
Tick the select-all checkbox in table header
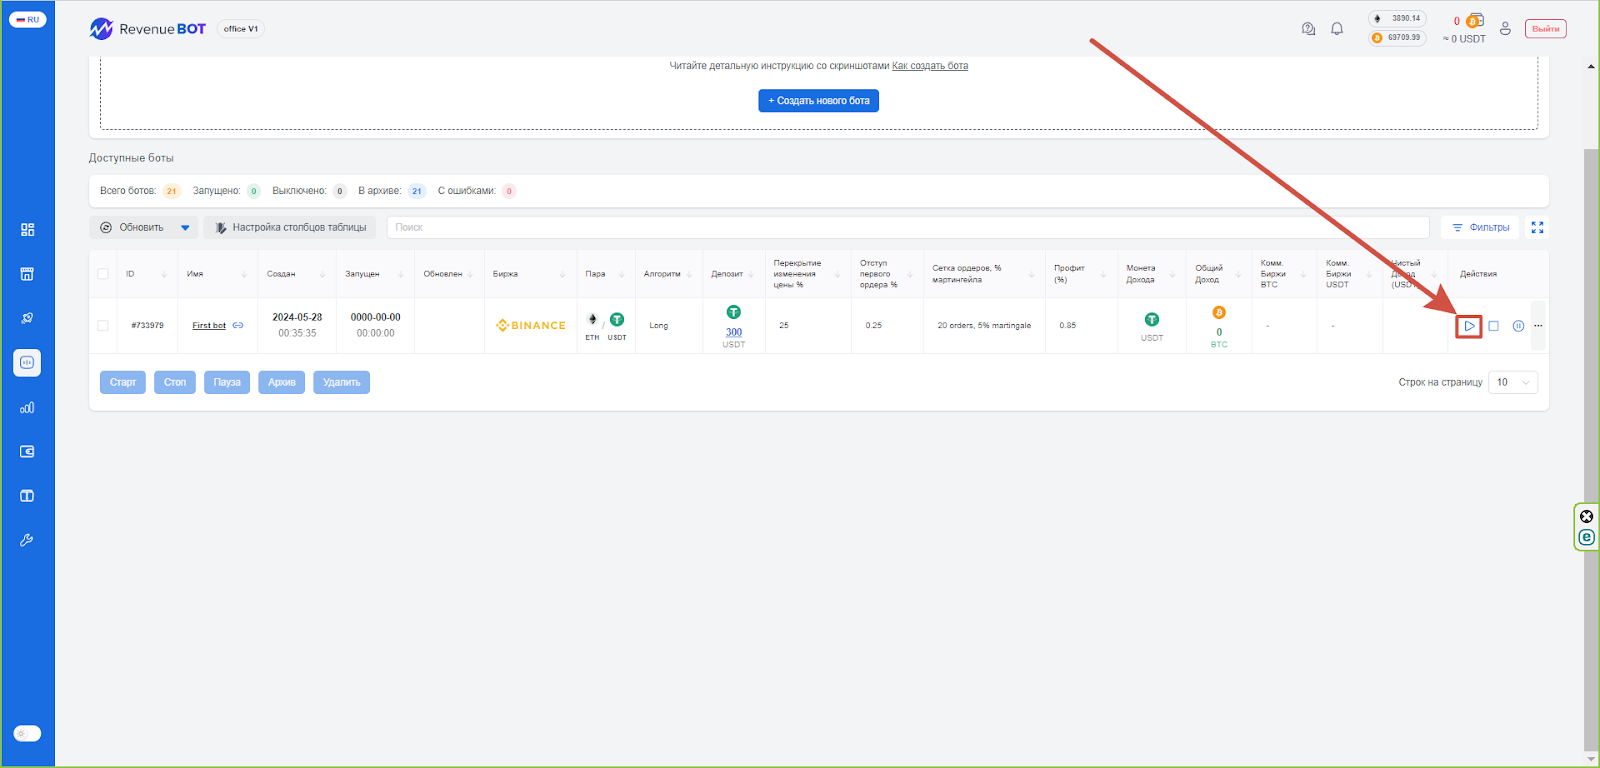pyautogui.click(x=103, y=274)
